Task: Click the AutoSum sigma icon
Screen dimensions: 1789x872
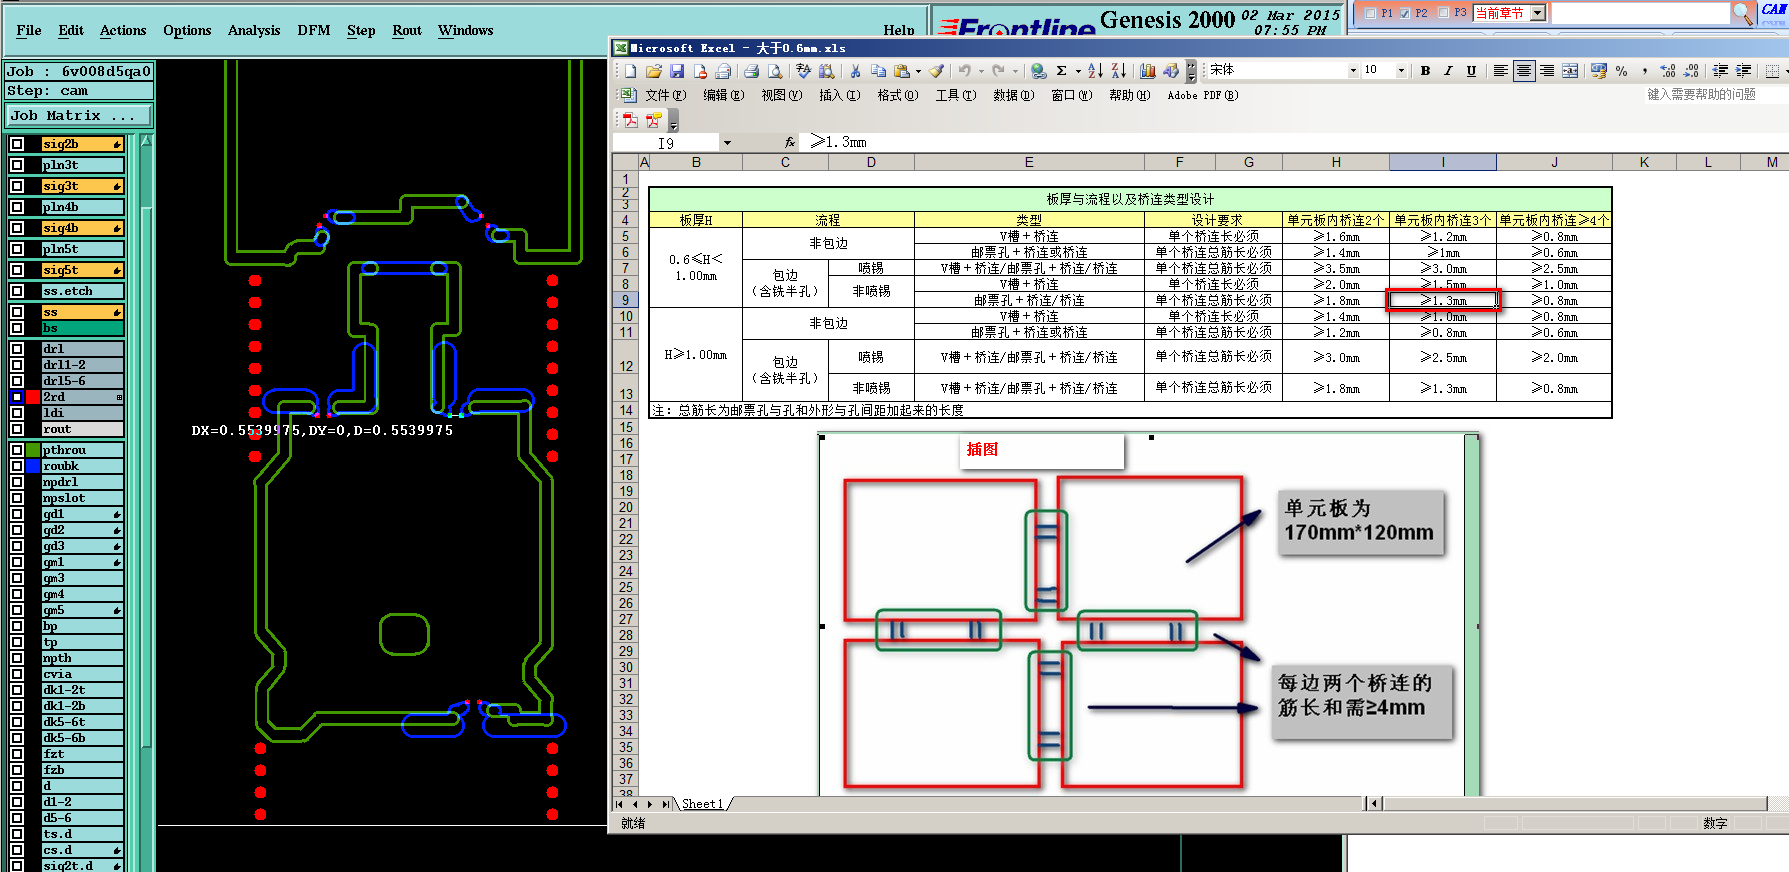Action: point(1062,71)
